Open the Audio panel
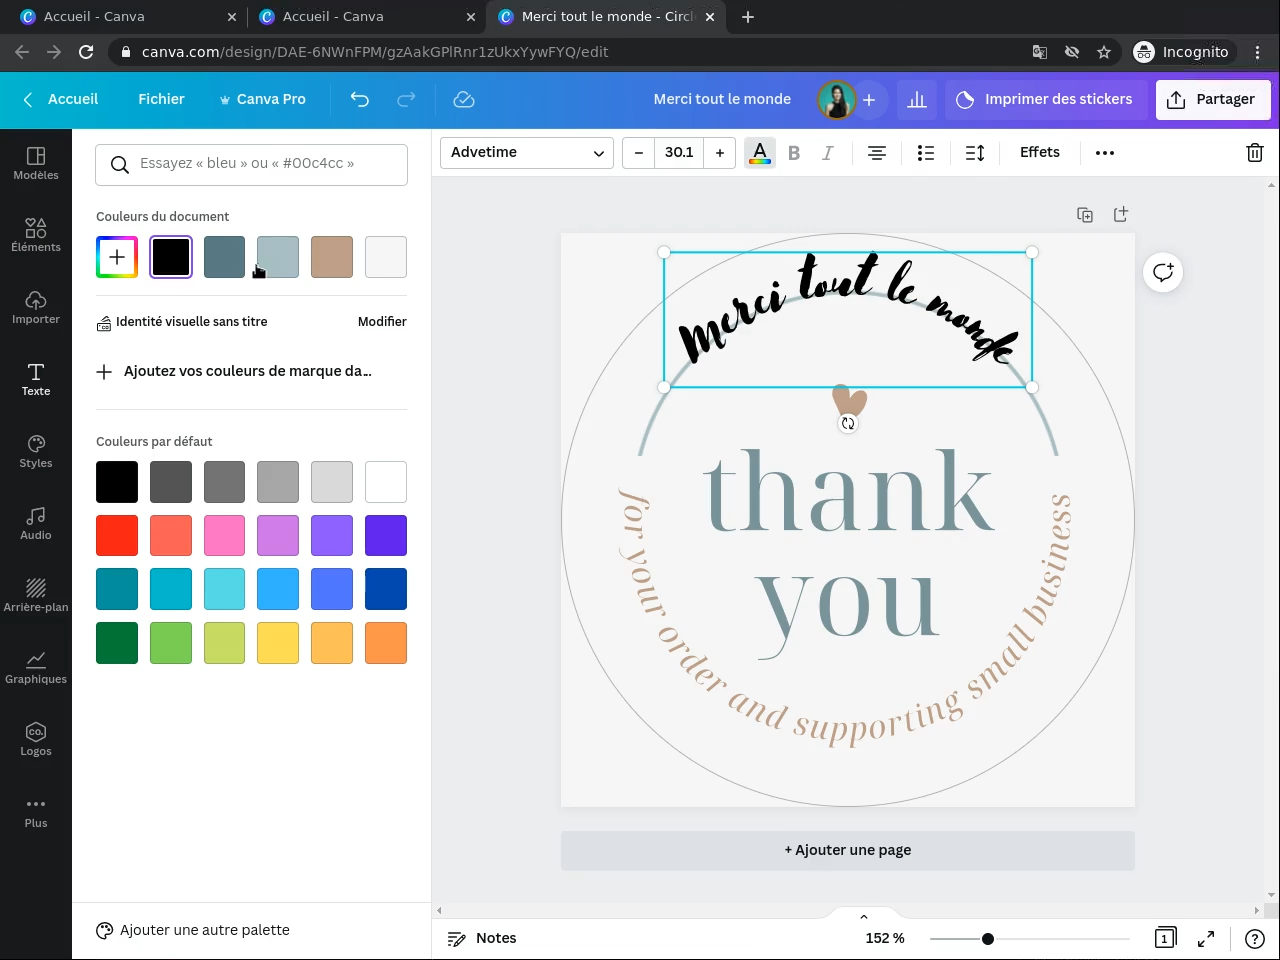 click(36, 523)
